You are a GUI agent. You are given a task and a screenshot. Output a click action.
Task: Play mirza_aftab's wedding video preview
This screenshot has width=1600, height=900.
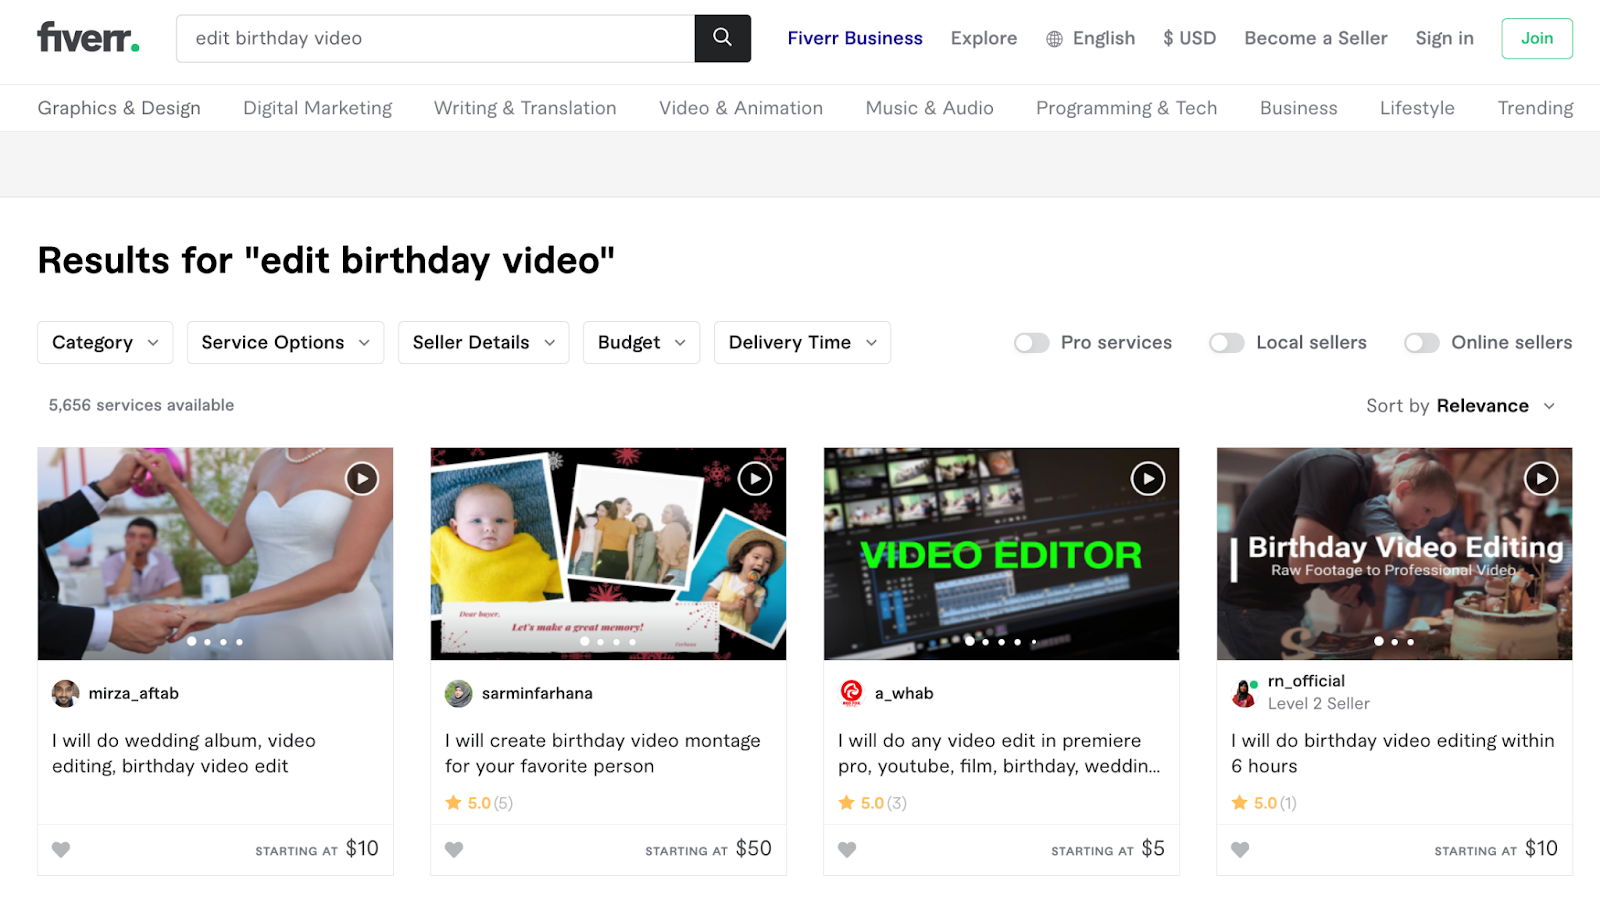[x=362, y=479]
